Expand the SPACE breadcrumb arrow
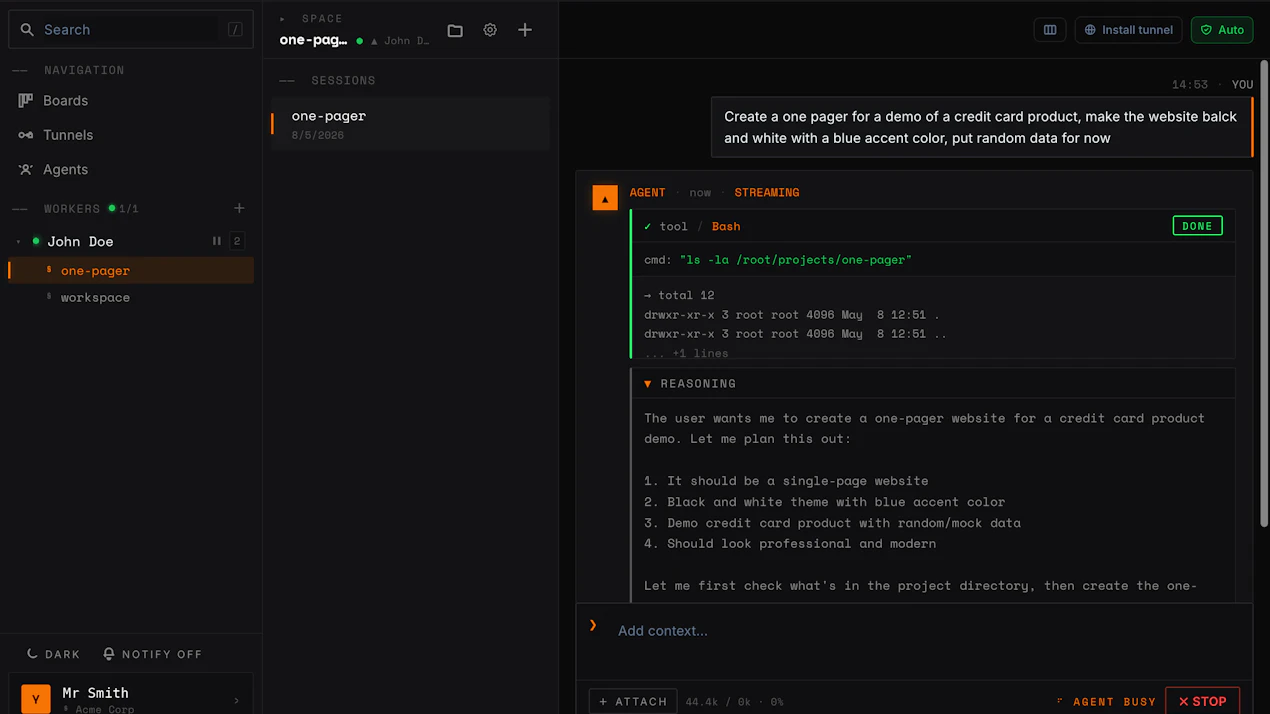This screenshot has width=1270, height=714. [283, 19]
